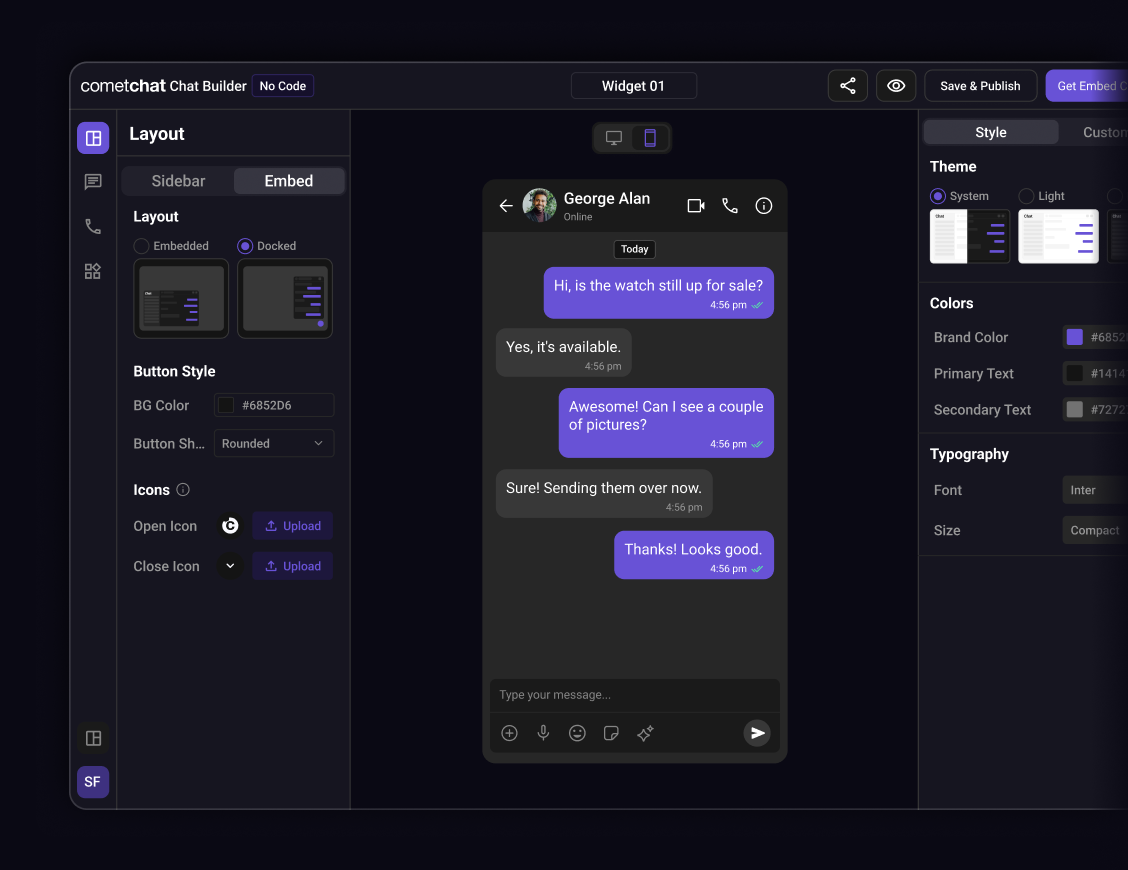The height and width of the screenshot is (870, 1128).
Task: Switch to the Embed tab
Action: pos(288,181)
